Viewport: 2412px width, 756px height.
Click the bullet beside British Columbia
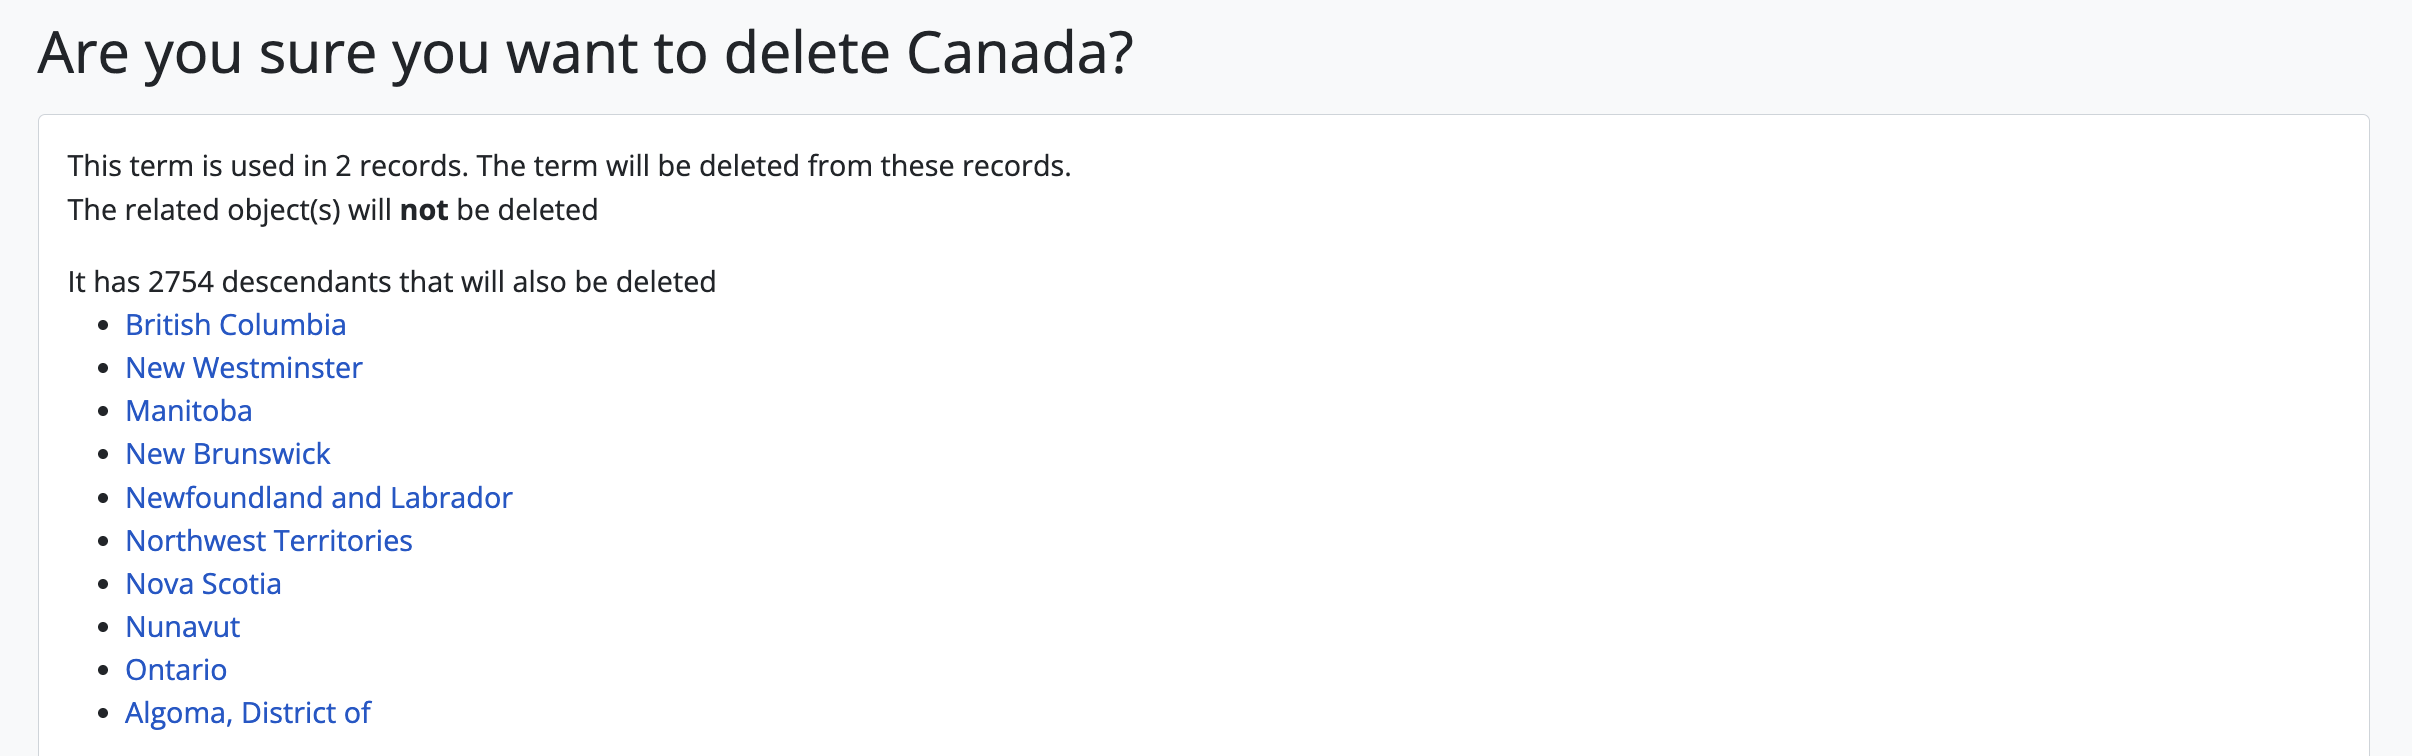(103, 326)
